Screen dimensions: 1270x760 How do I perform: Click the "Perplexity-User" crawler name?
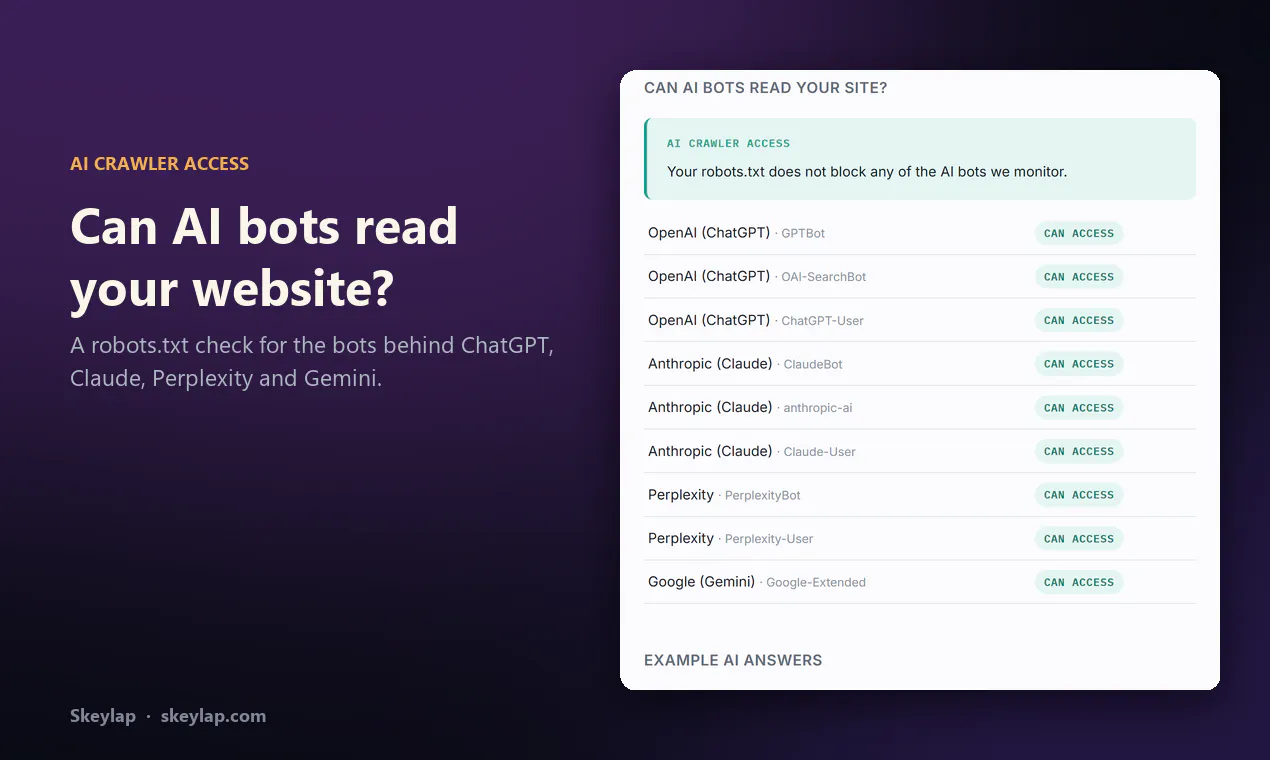769,539
